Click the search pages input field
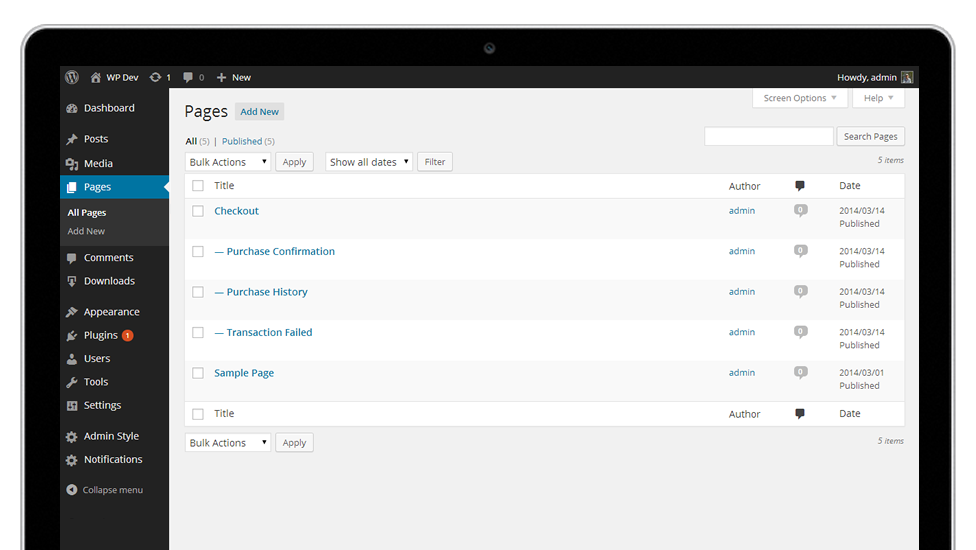This screenshot has height=550, width=976. [768, 137]
